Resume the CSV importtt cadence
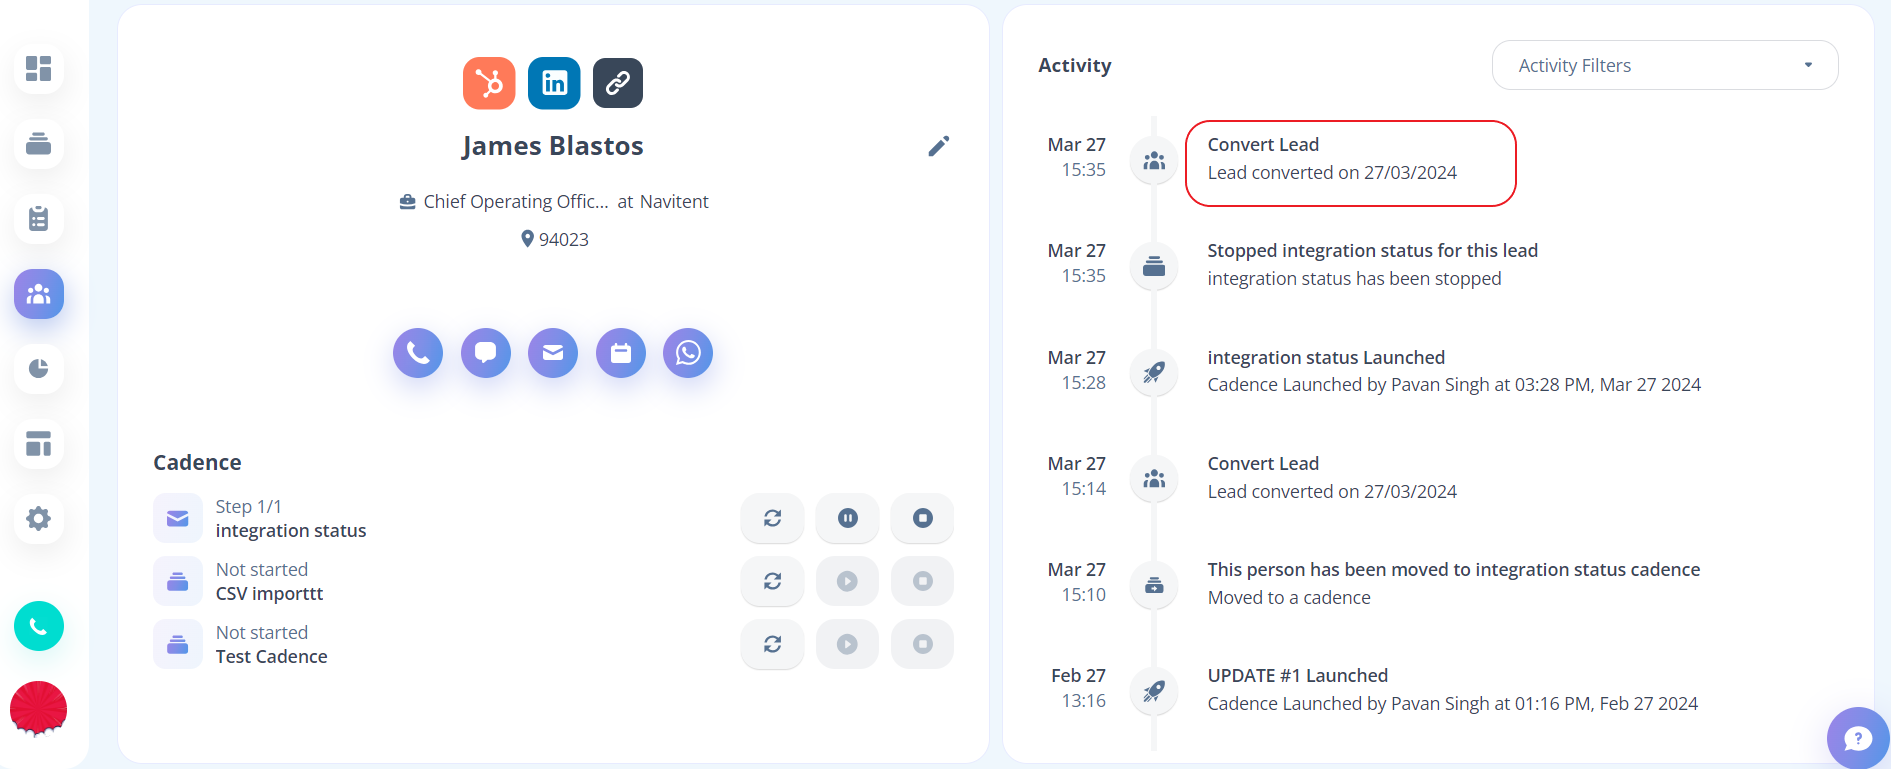 847,581
